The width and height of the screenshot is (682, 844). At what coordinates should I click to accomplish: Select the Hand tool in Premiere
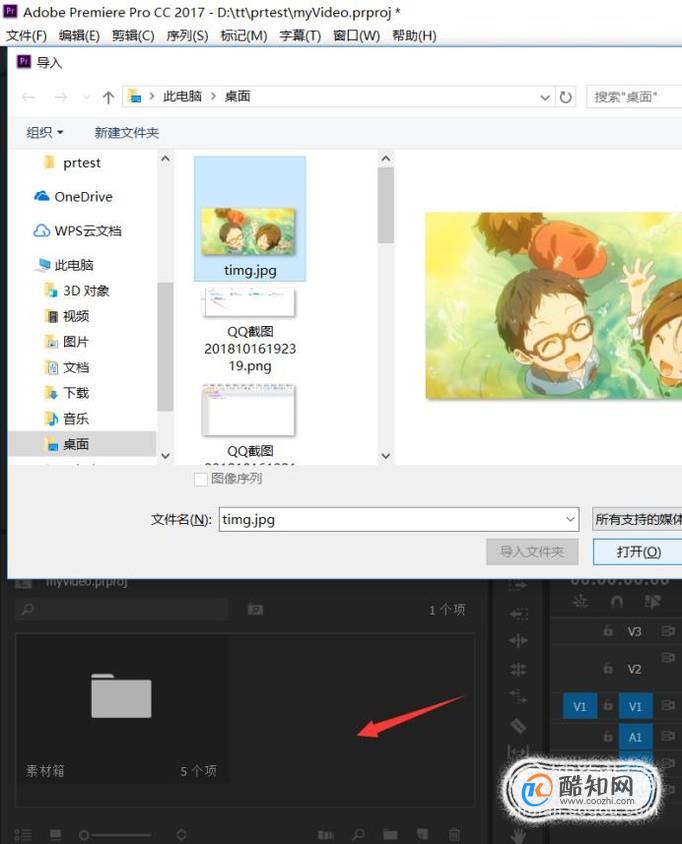[x=518, y=836]
